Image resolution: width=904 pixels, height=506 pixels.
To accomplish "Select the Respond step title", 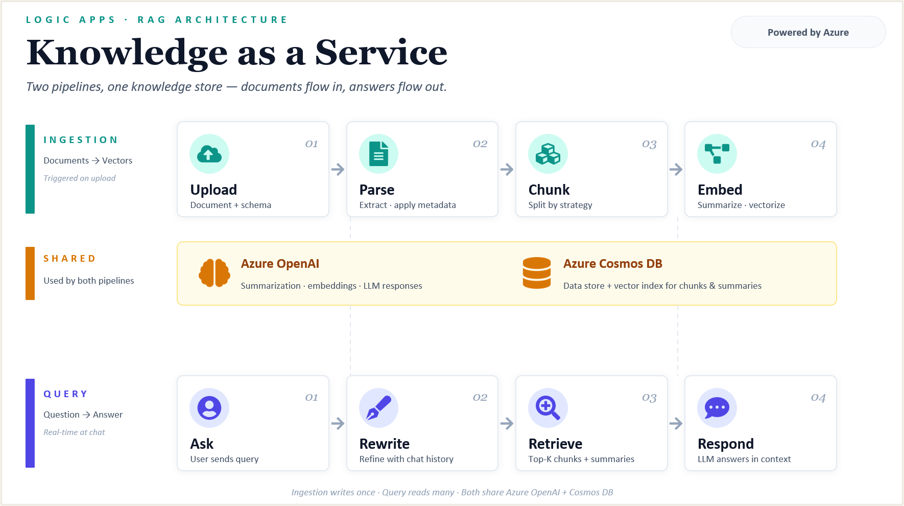I will [x=725, y=444].
